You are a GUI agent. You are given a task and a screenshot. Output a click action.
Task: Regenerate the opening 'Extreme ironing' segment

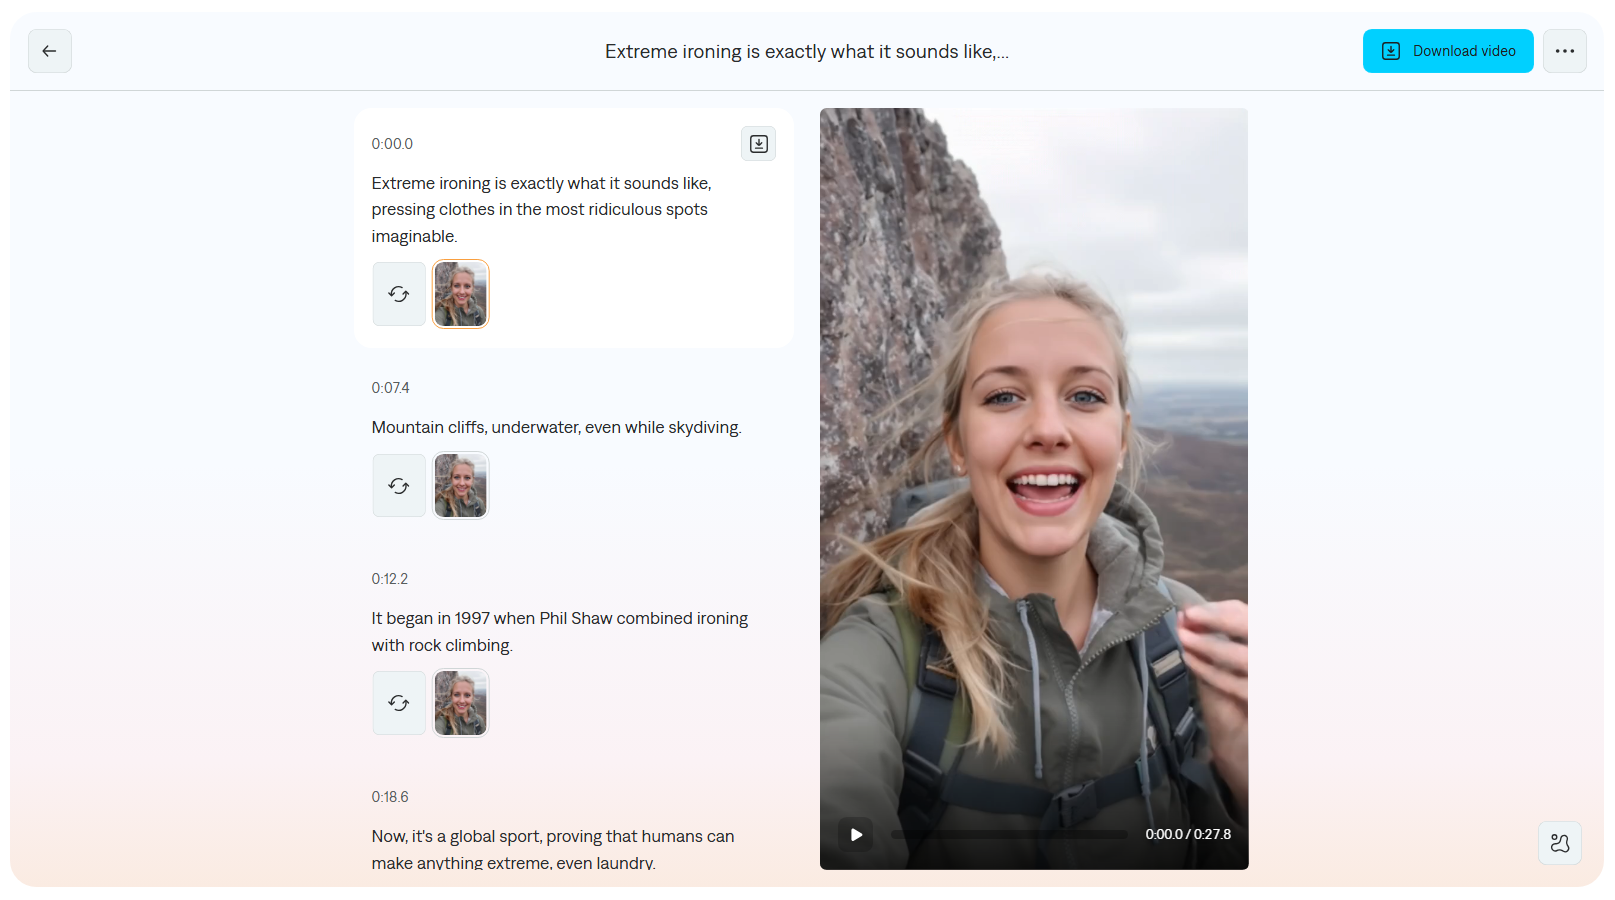399,293
